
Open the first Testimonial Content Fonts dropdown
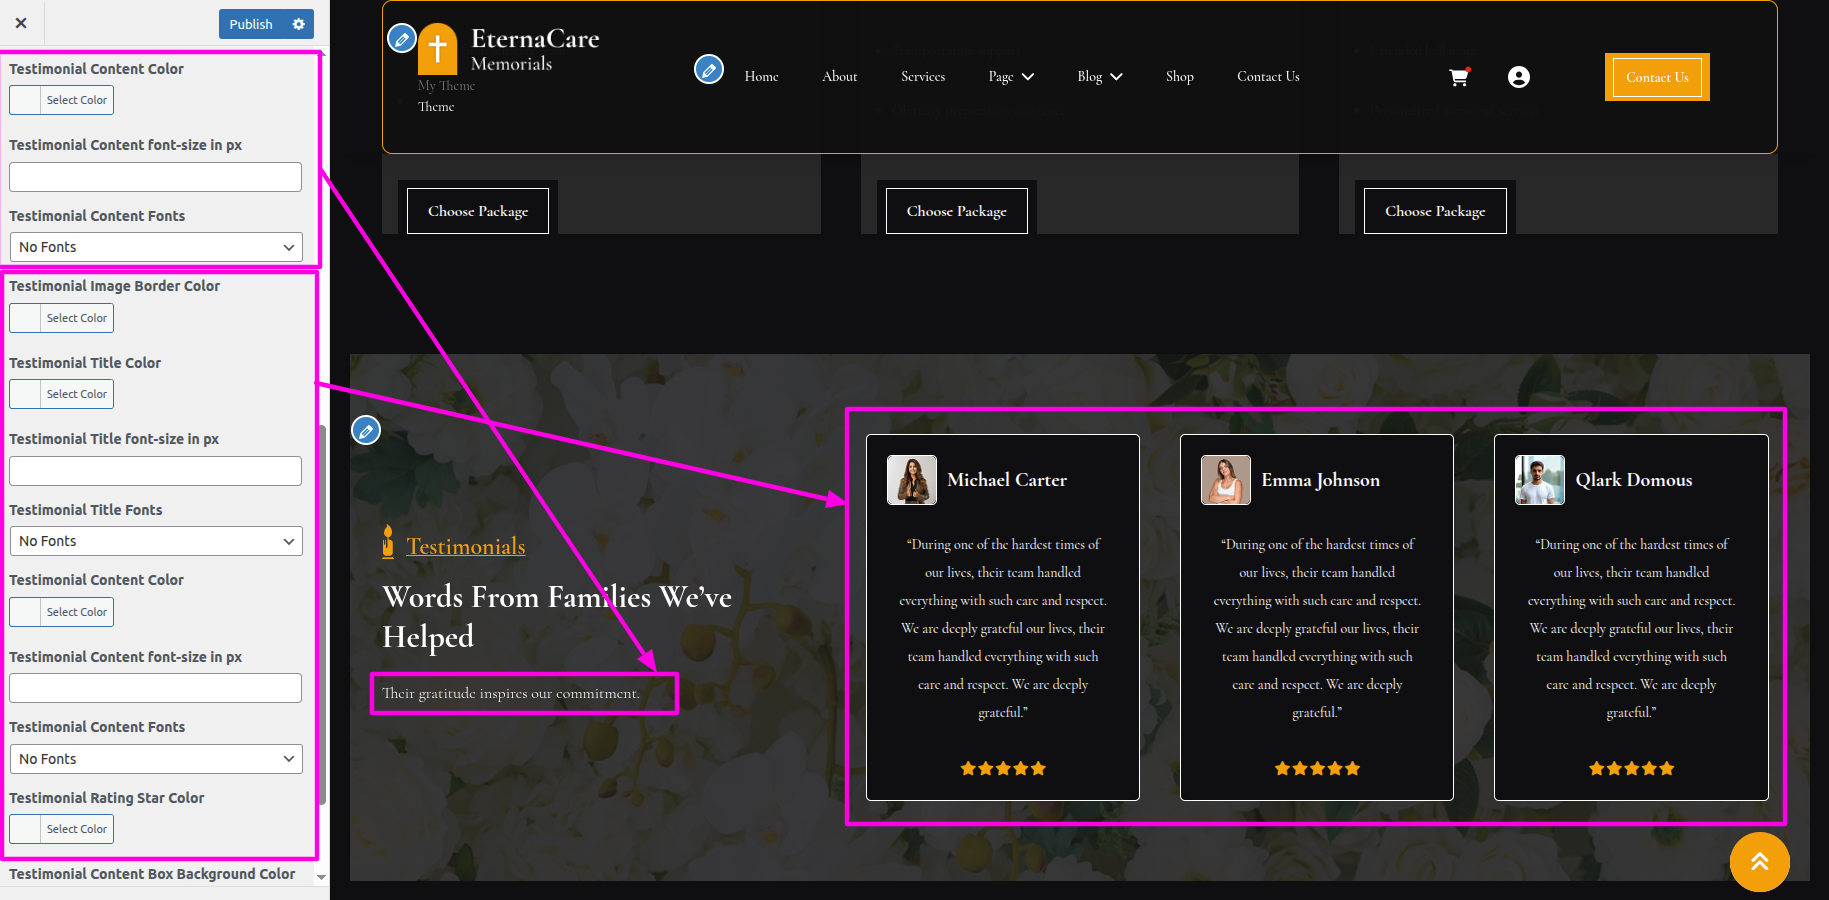point(156,247)
